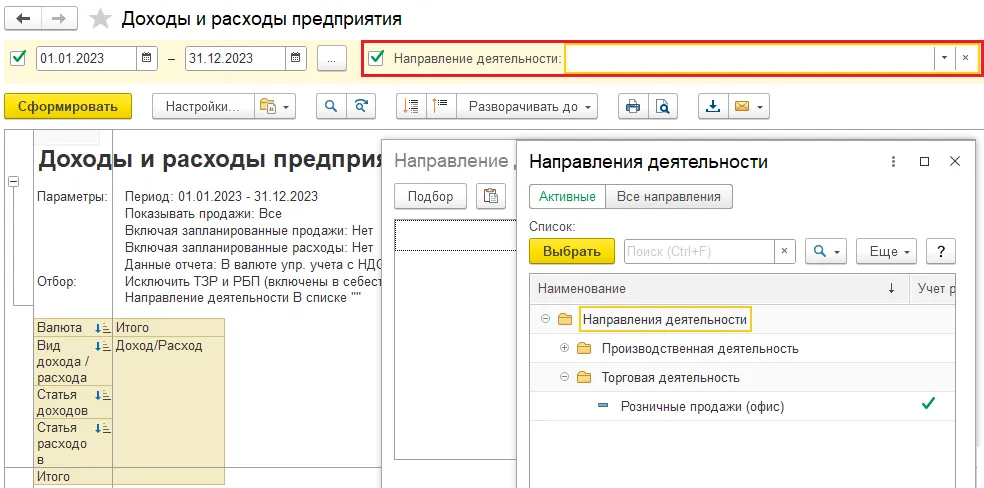The height and width of the screenshot is (488, 984).
Task: Collapse the Торговая деятельность folder
Action: pyautogui.click(x=564, y=377)
